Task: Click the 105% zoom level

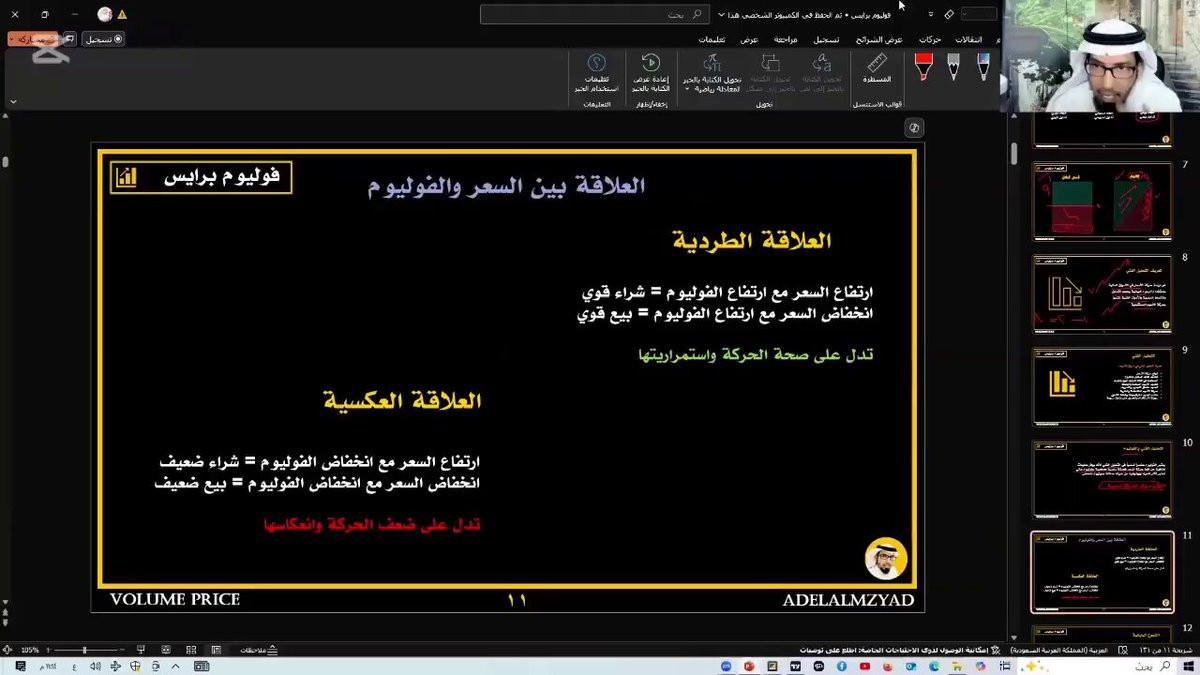Action: 30,650
